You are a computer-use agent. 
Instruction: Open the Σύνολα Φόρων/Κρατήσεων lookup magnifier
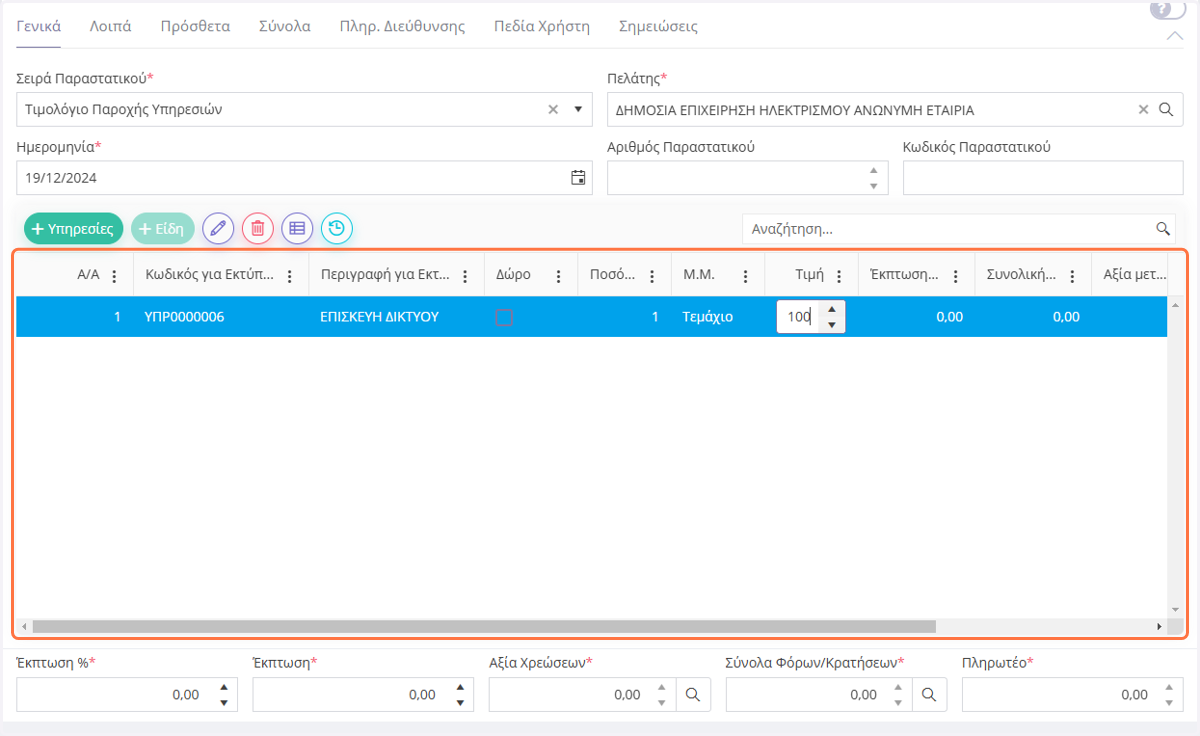pyautogui.click(x=929, y=695)
